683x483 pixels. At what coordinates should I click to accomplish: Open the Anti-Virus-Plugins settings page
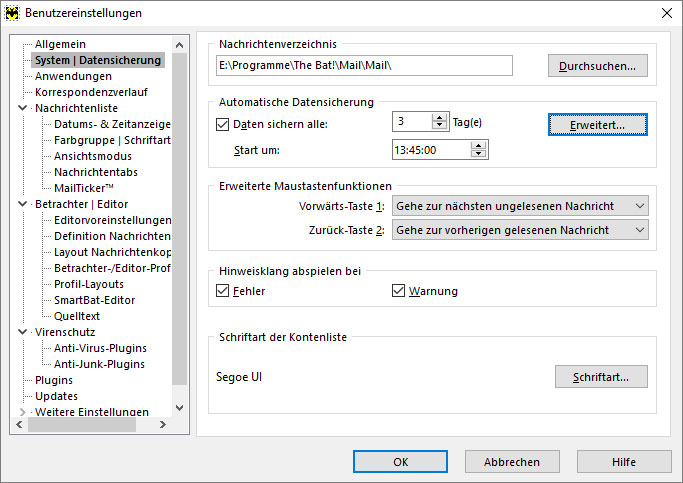[99, 348]
